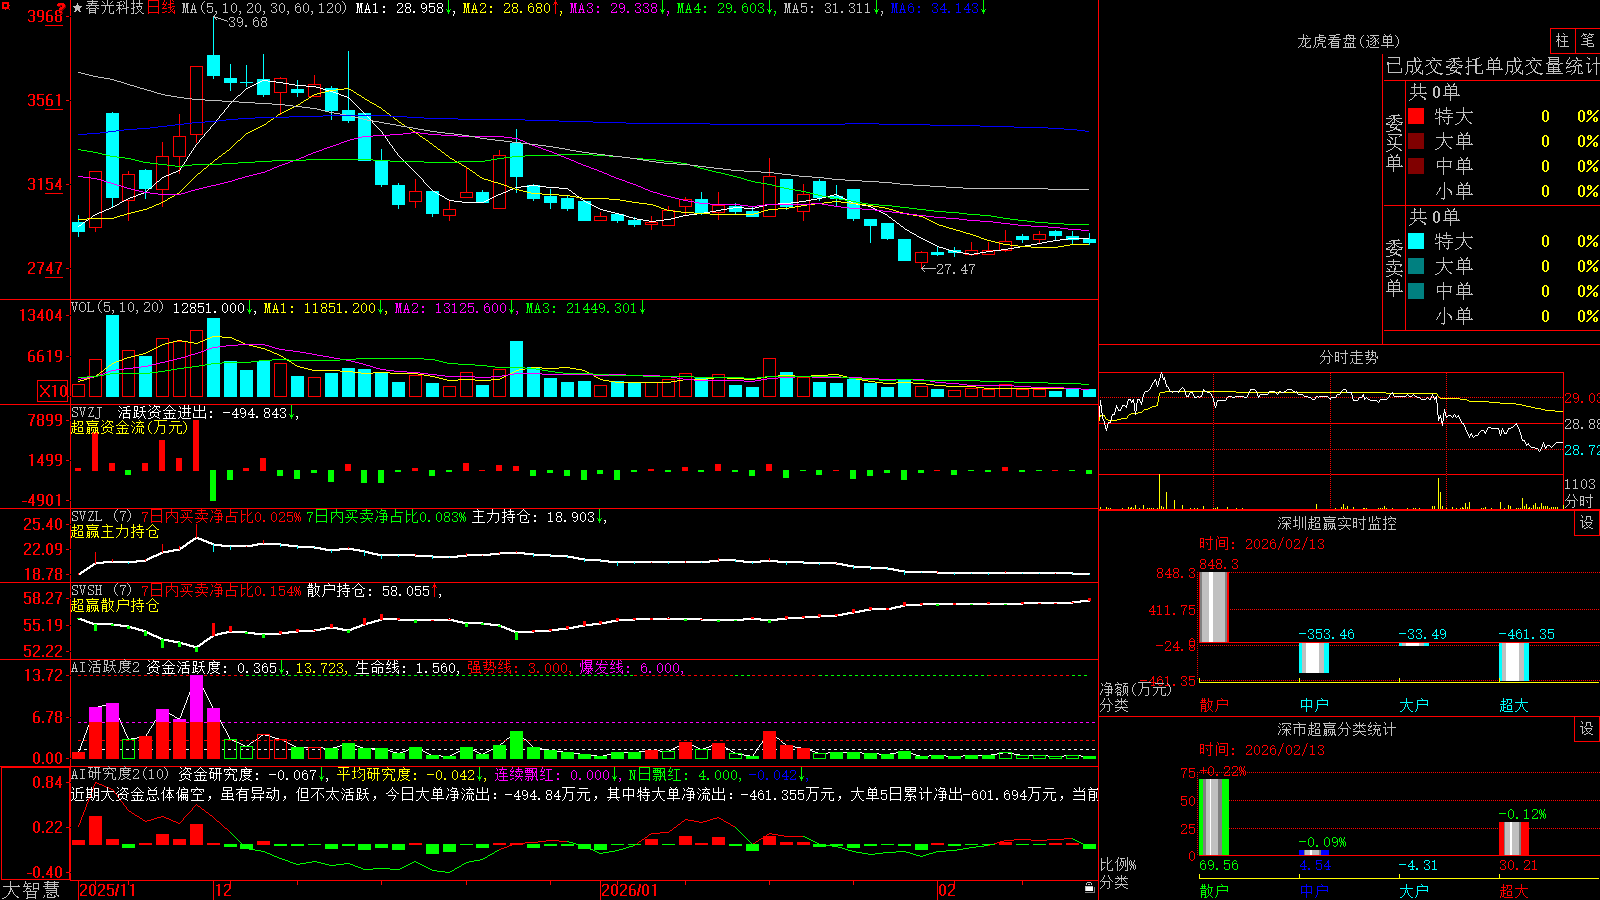The height and width of the screenshot is (900, 1600).
Task: Click the VOL(5,10,20) indicator label
Action: click(117, 308)
